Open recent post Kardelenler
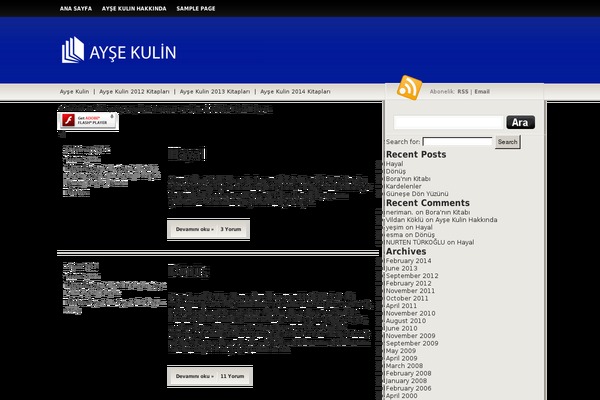600x400 pixels. 403,186
